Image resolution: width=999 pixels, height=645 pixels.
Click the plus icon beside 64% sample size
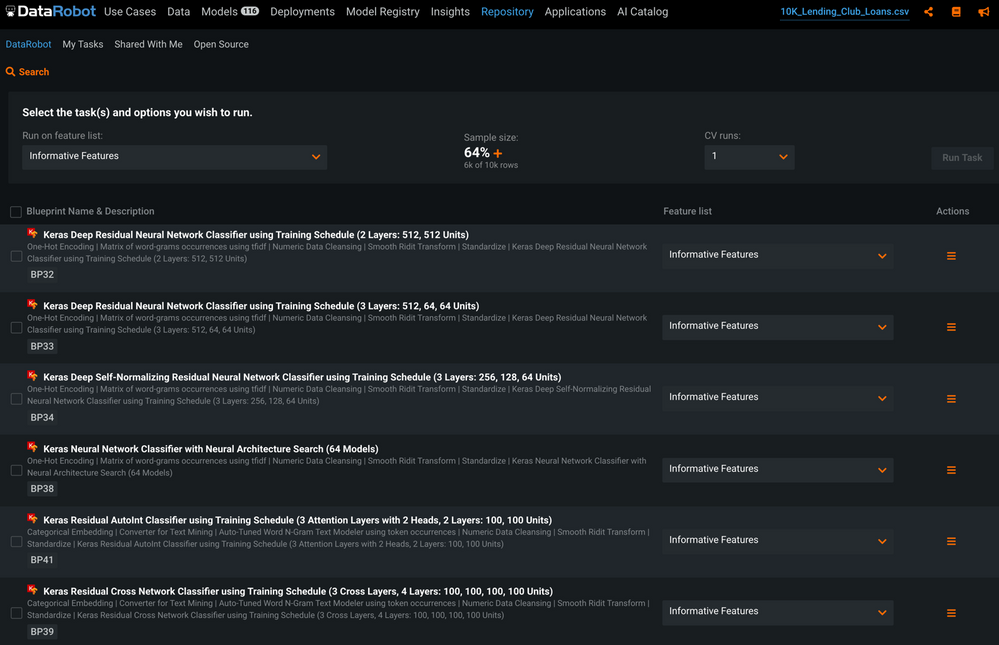pyautogui.click(x=498, y=153)
